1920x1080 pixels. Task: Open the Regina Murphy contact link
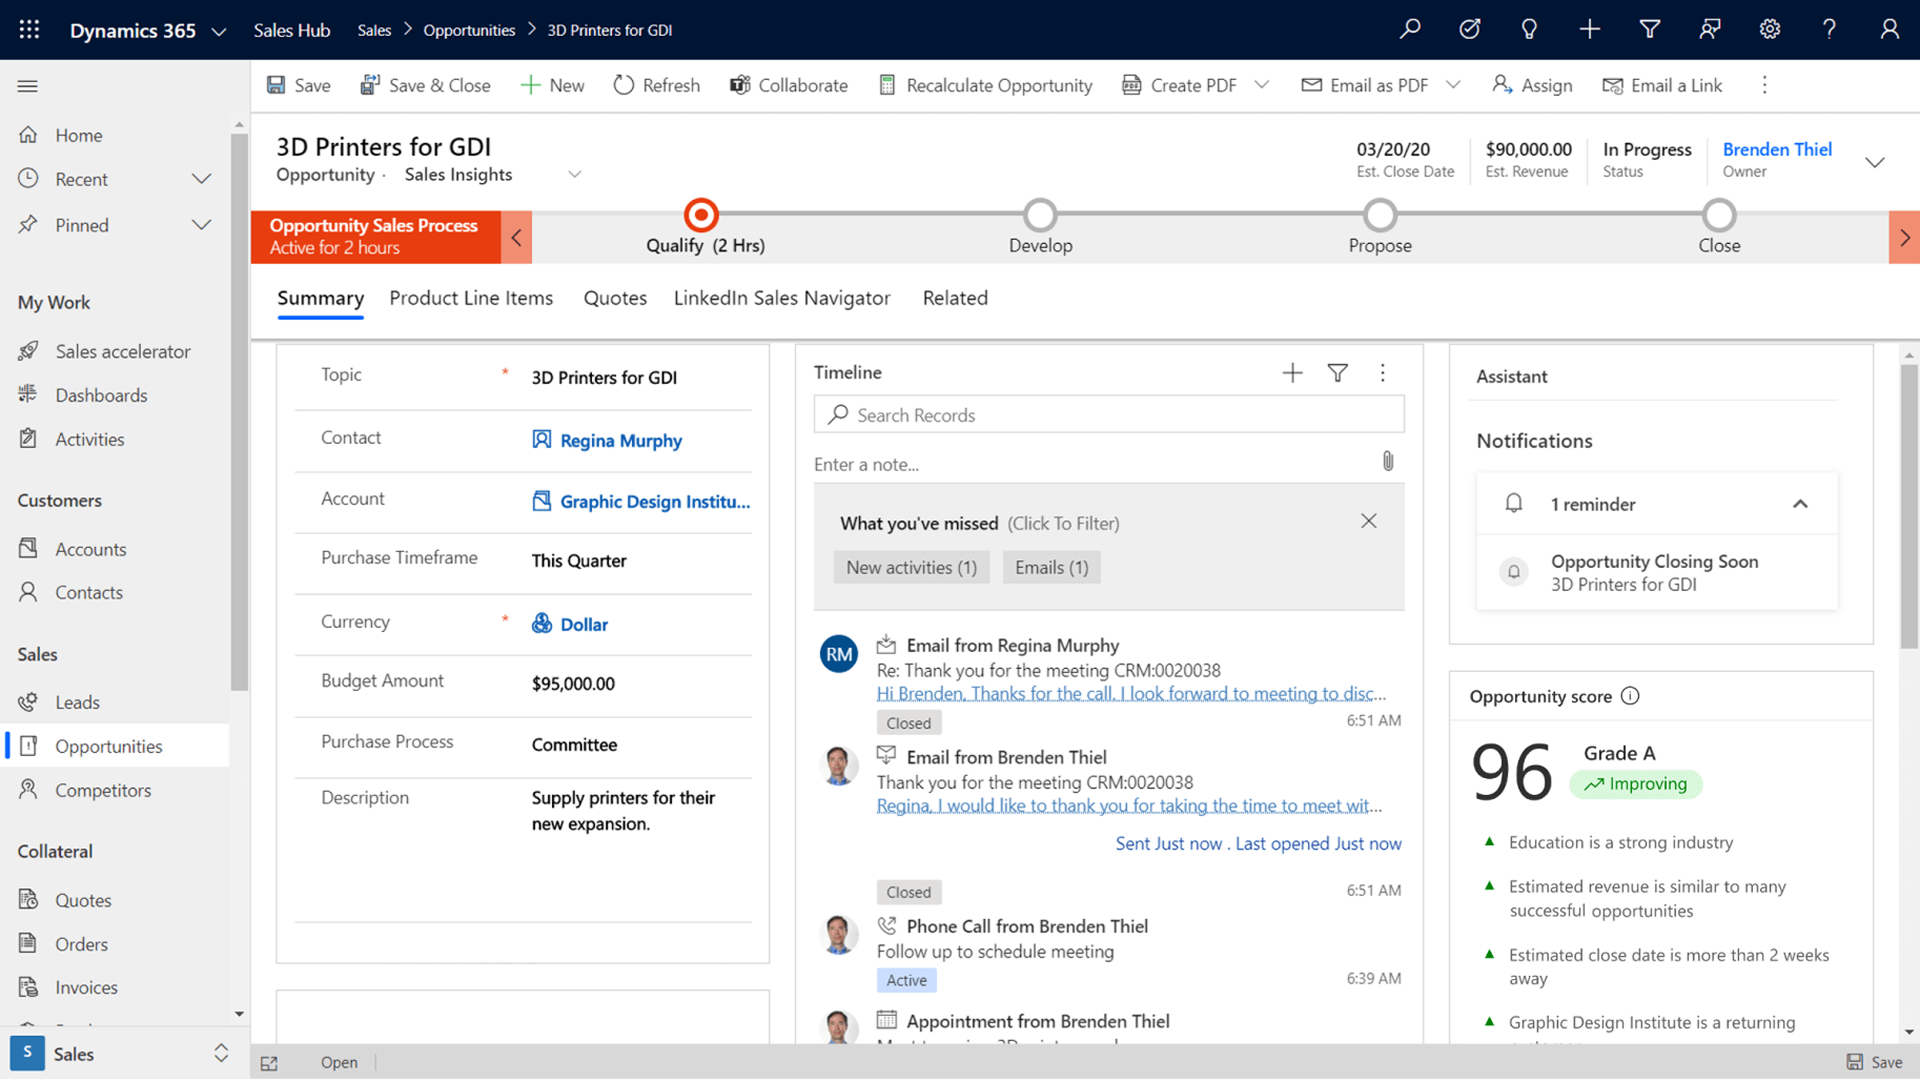621,440
